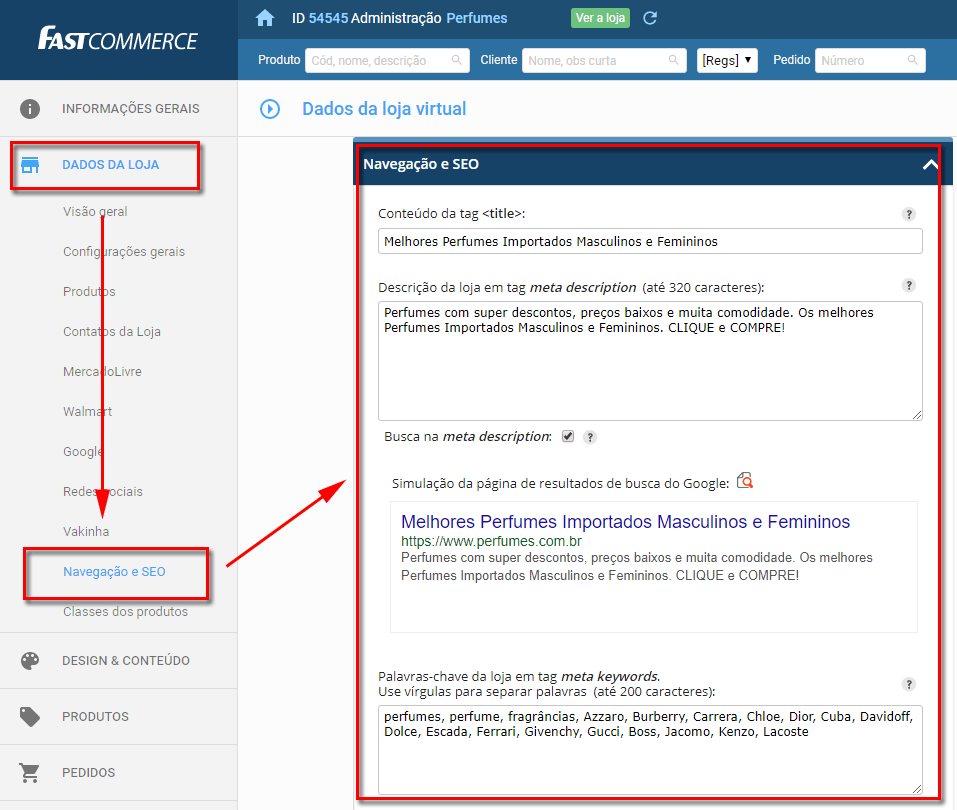Toggle the Busca na meta description checkbox
957x810 pixels.
(x=568, y=436)
